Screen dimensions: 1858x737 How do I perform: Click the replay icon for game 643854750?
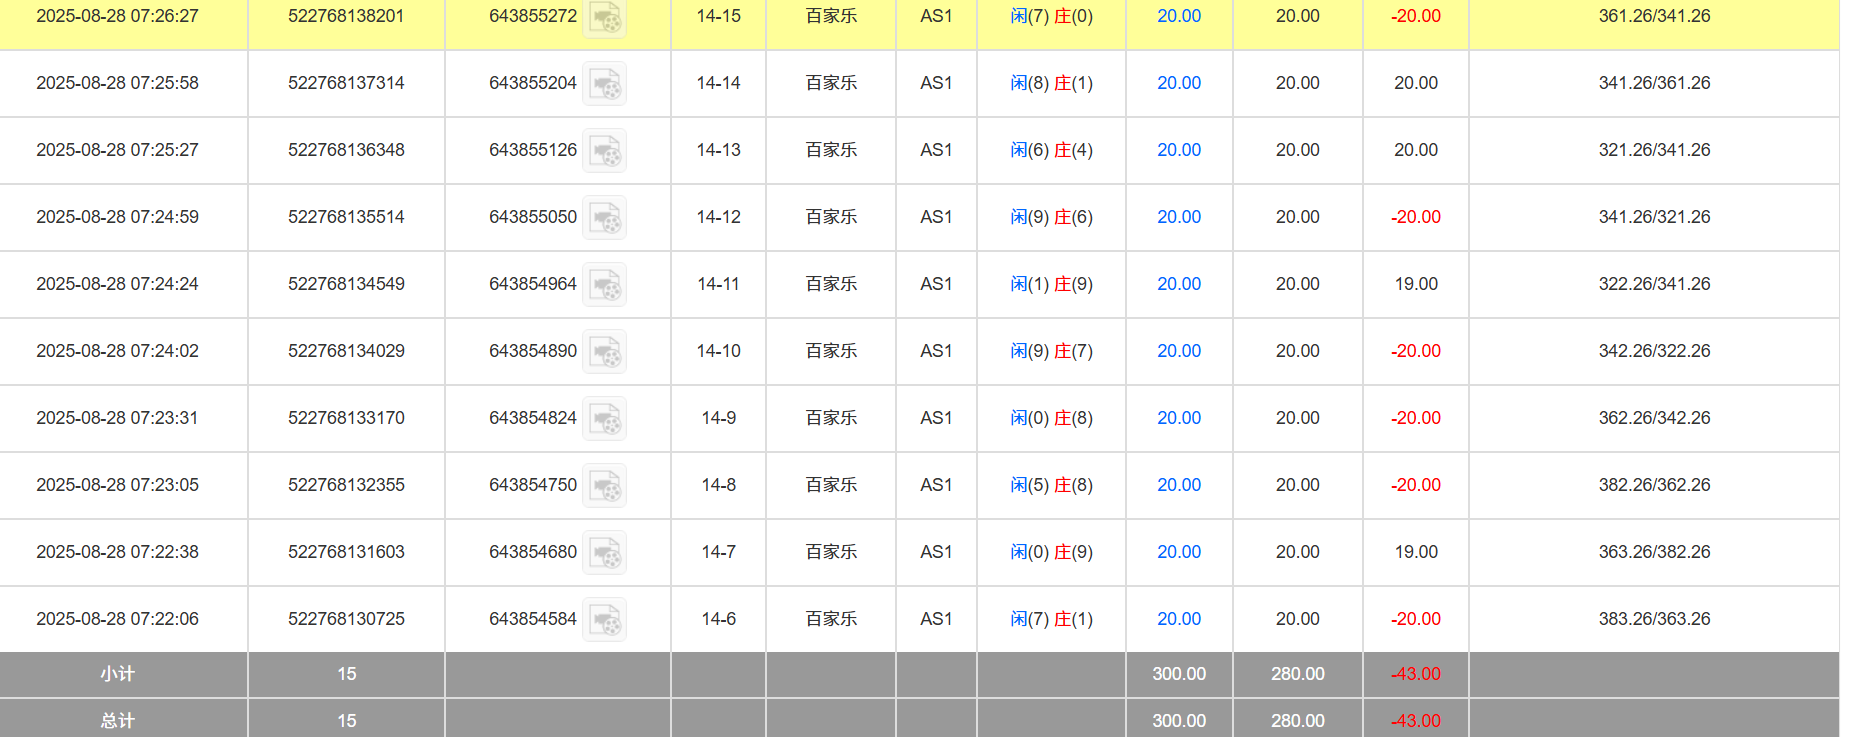(x=604, y=486)
